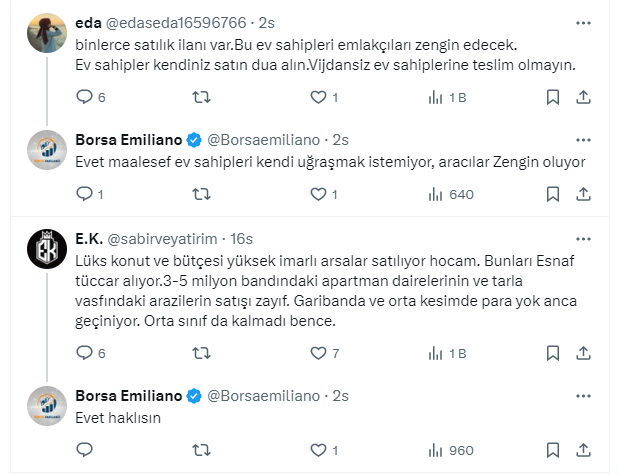Share eda's tweet
This screenshot has height=474, width=618.
click(584, 97)
